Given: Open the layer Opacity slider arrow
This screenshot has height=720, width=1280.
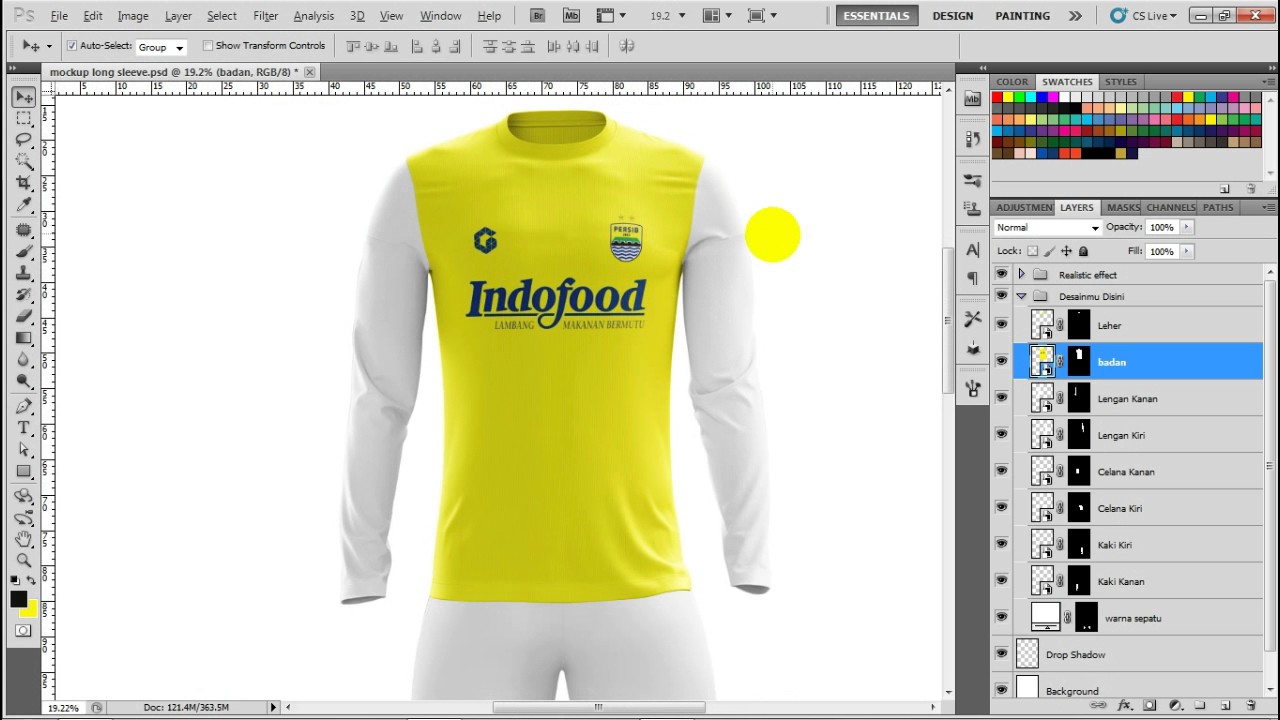Looking at the screenshot, I should coord(1187,227).
